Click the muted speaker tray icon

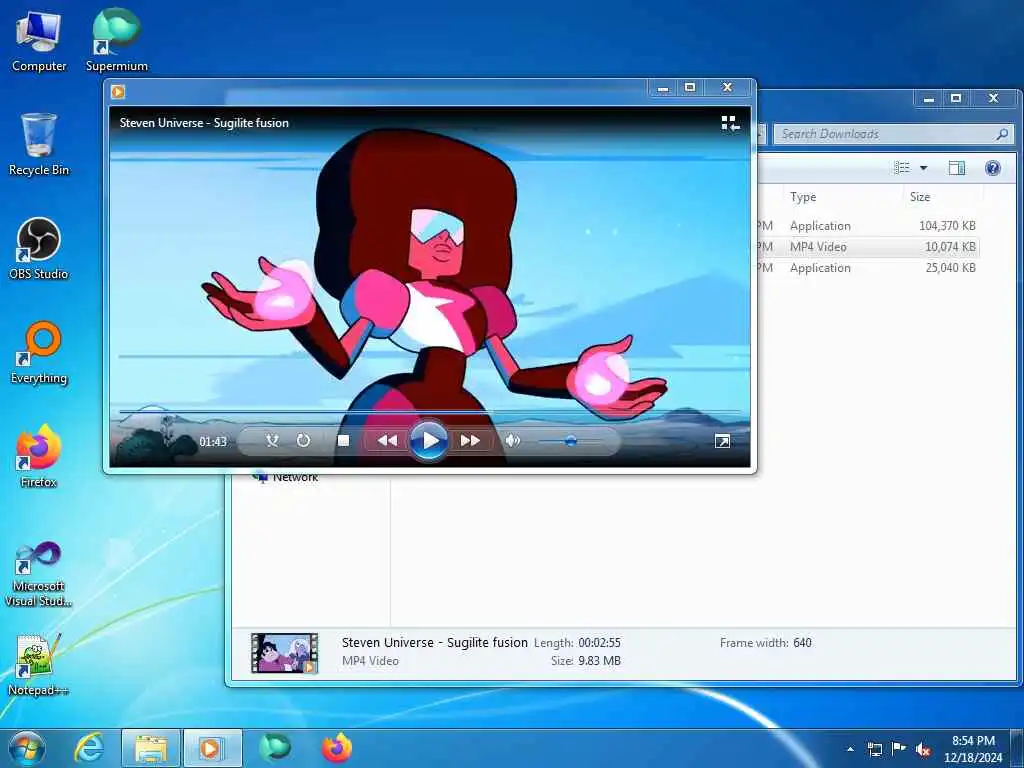pyautogui.click(x=923, y=750)
